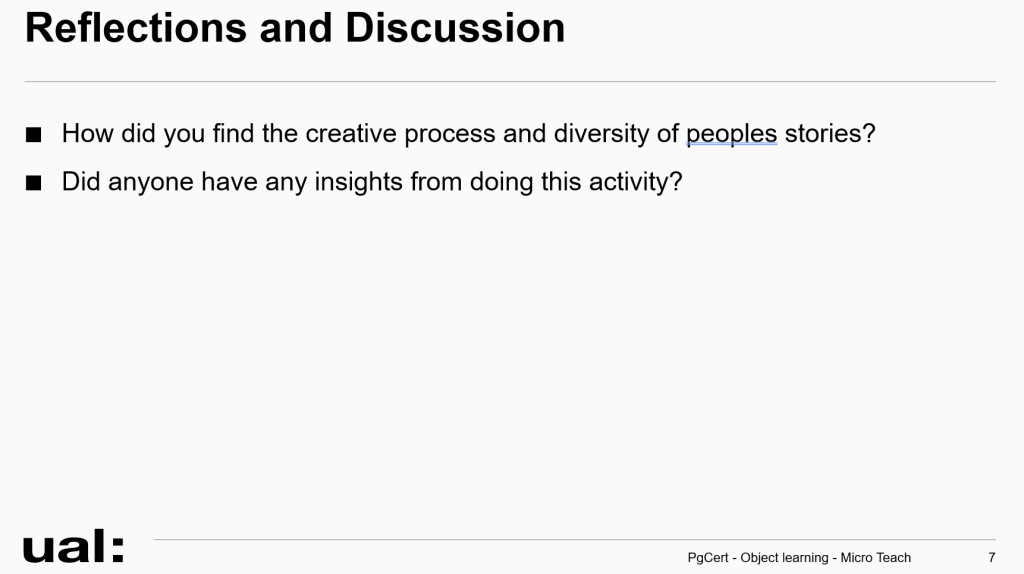Click the word creative in first bullet
This screenshot has height=574, width=1024.
pyautogui.click(x=351, y=133)
